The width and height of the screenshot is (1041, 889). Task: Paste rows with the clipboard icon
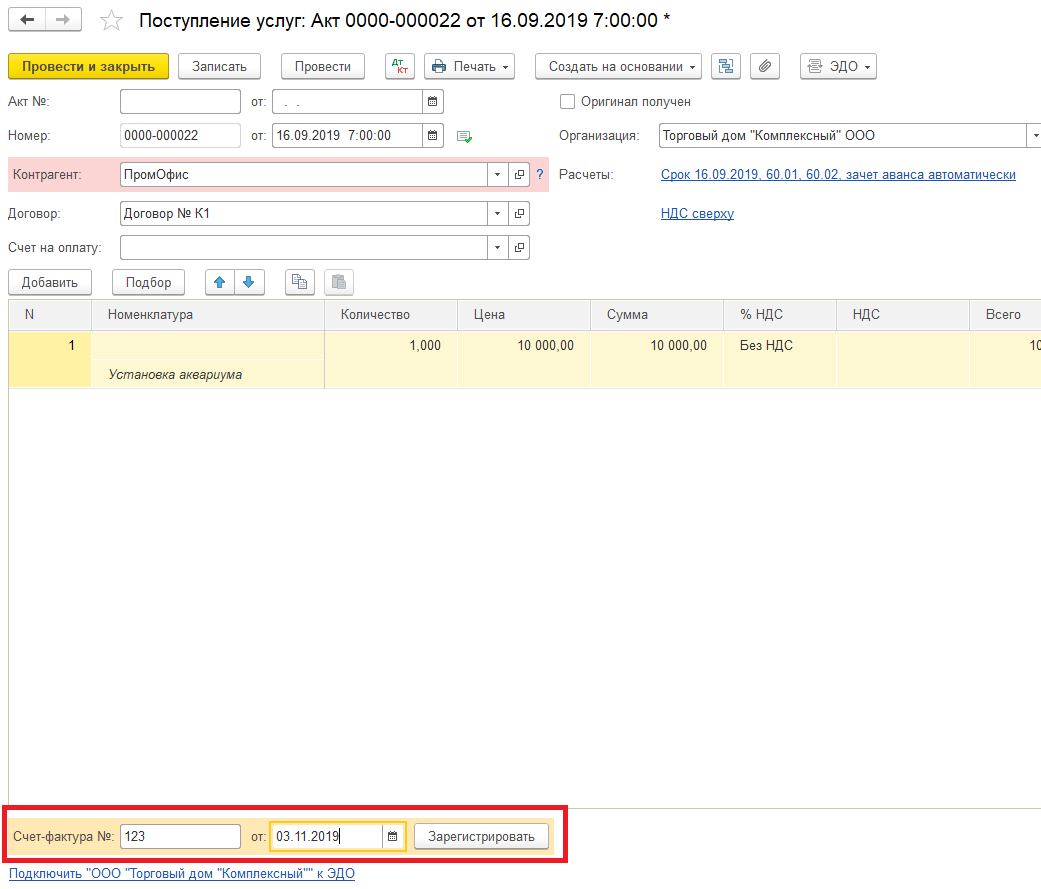[x=339, y=282]
